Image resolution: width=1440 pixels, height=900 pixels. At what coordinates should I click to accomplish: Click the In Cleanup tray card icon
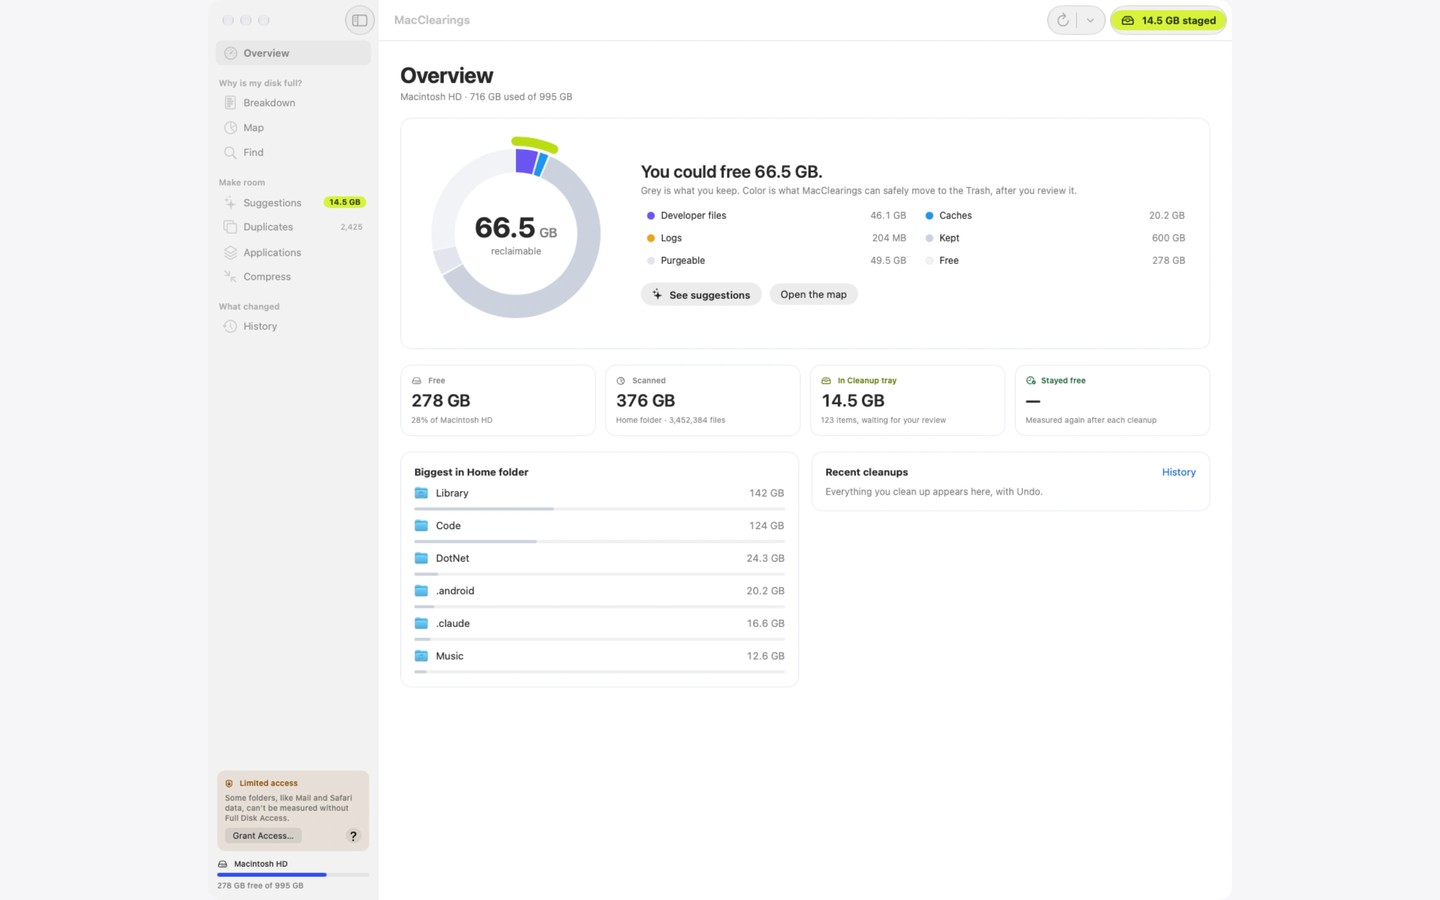(x=826, y=381)
